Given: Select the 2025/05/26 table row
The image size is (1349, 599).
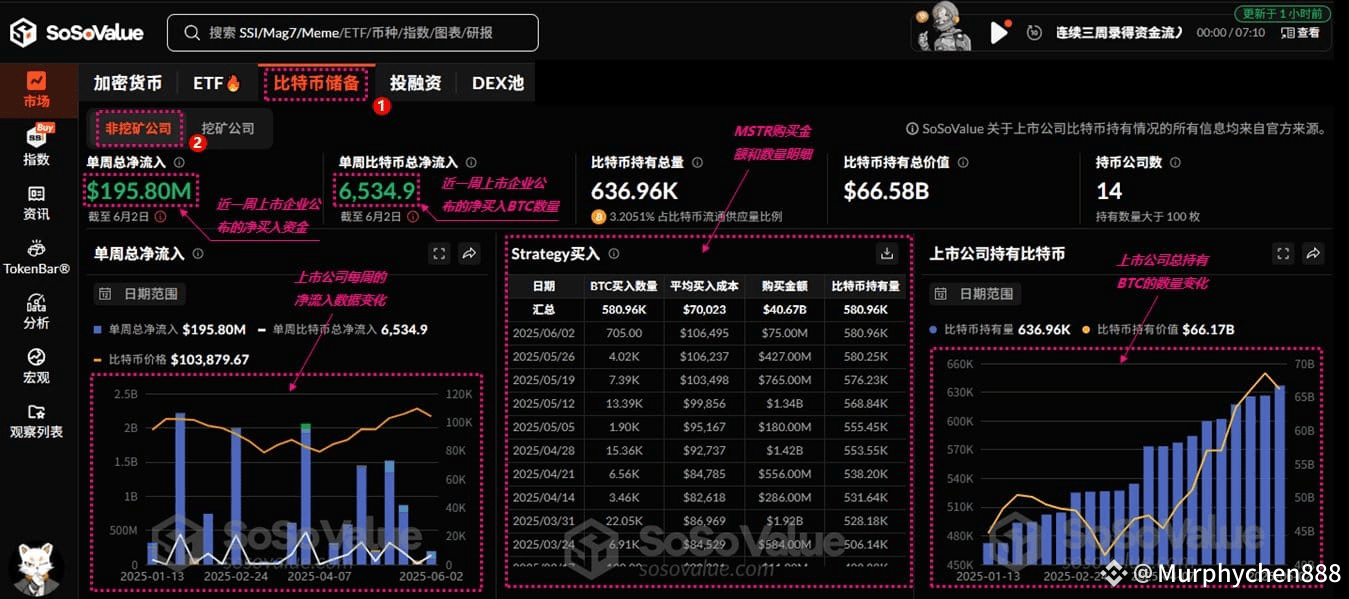Looking at the screenshot, I should click(x=707, y=357).
